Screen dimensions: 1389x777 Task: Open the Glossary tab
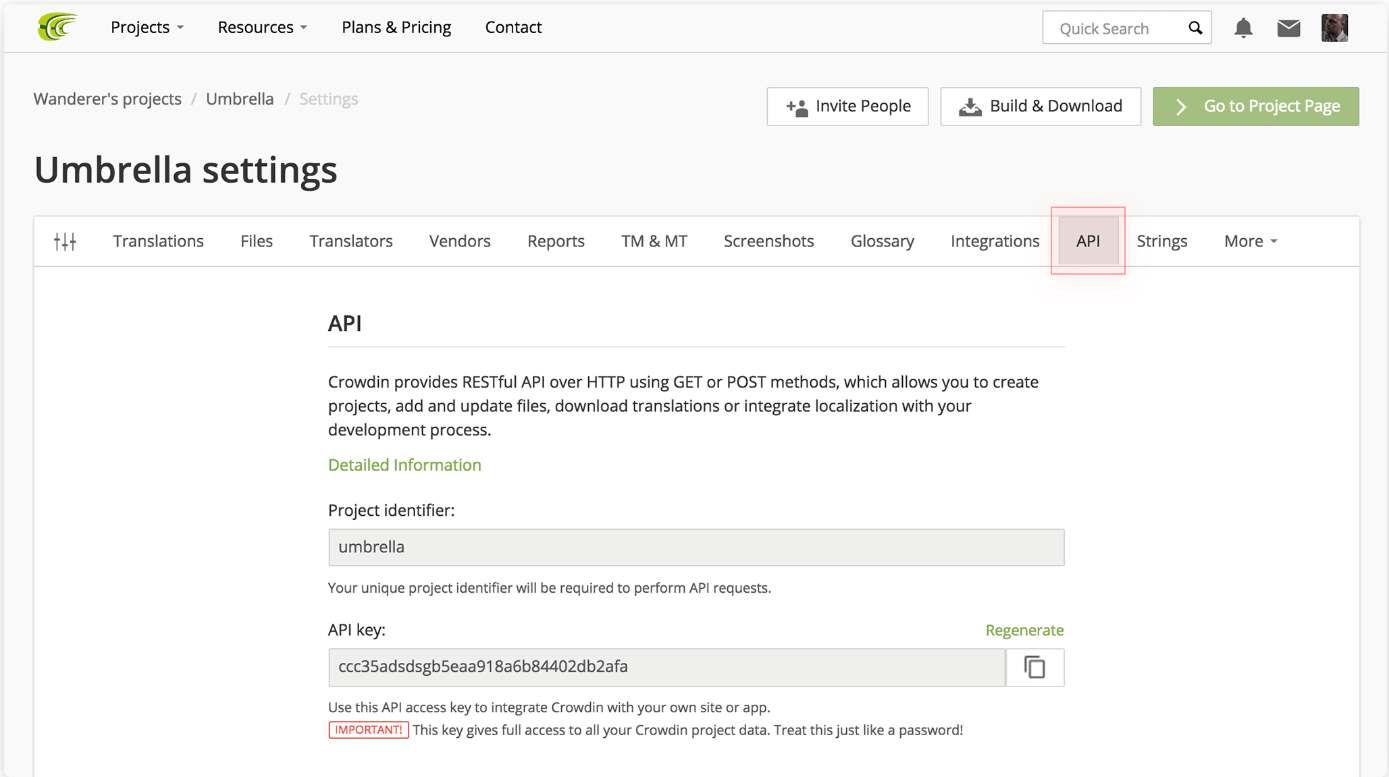tap(882, 241)
